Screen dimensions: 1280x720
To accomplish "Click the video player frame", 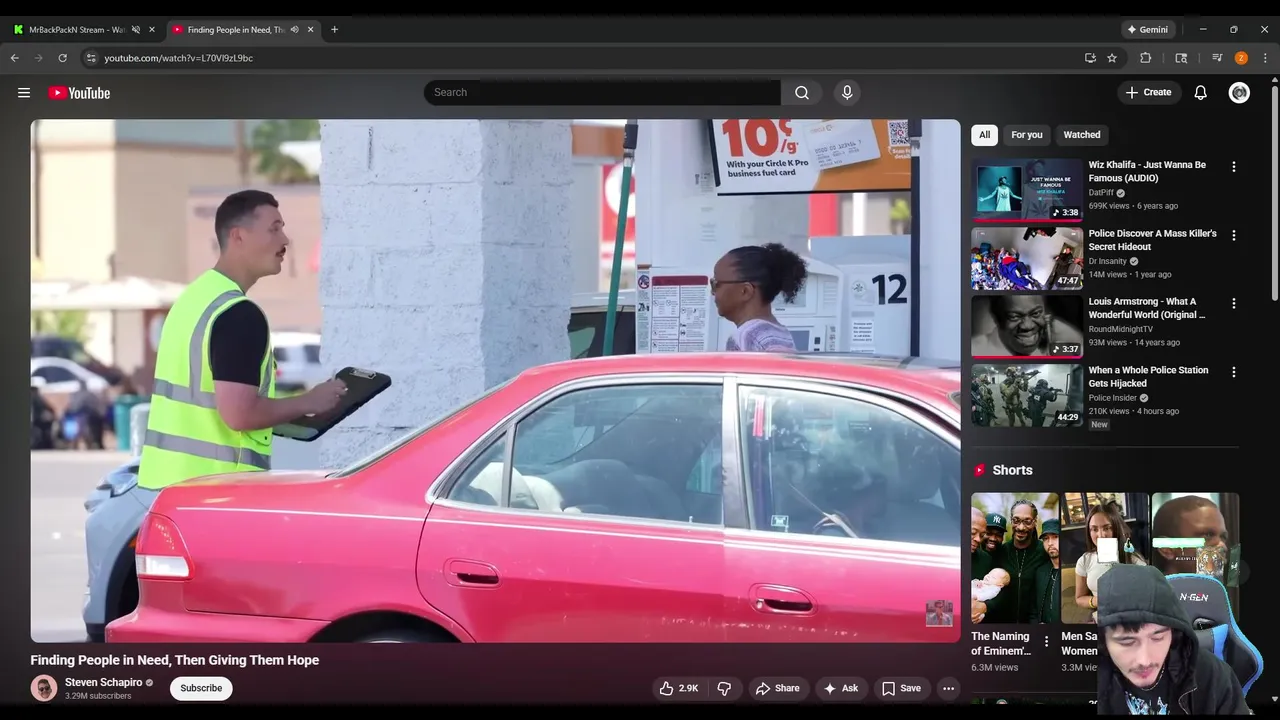I will [x=495, y=381].
